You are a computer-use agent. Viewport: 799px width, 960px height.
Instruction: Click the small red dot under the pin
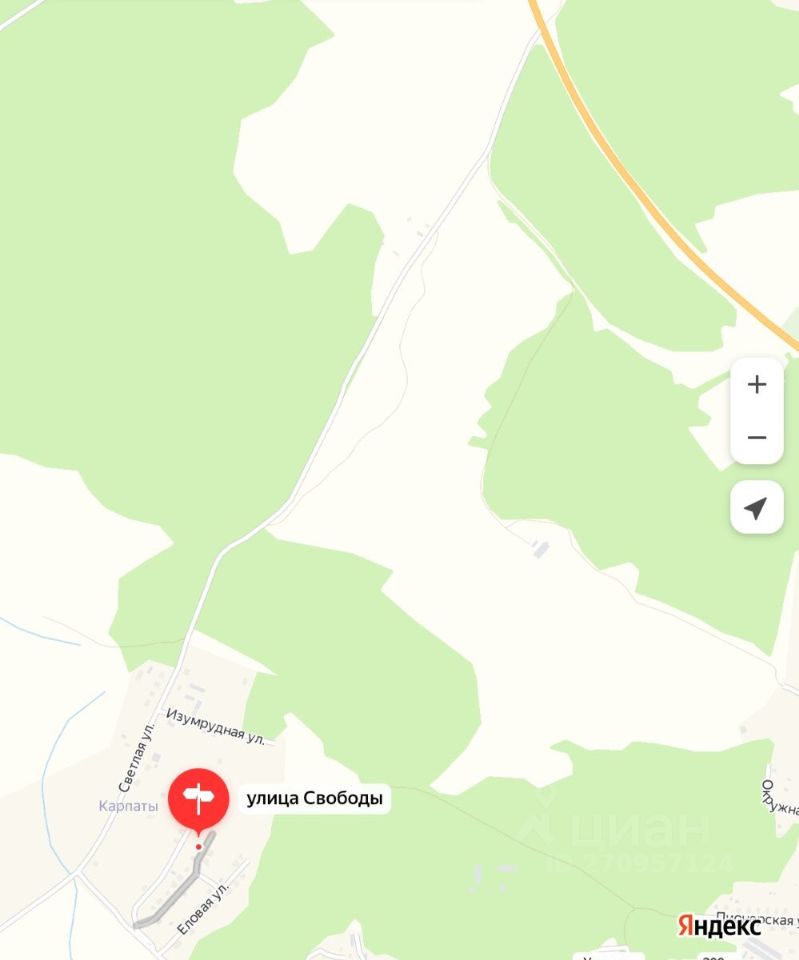pyautogui.click(x=198, y=847)
